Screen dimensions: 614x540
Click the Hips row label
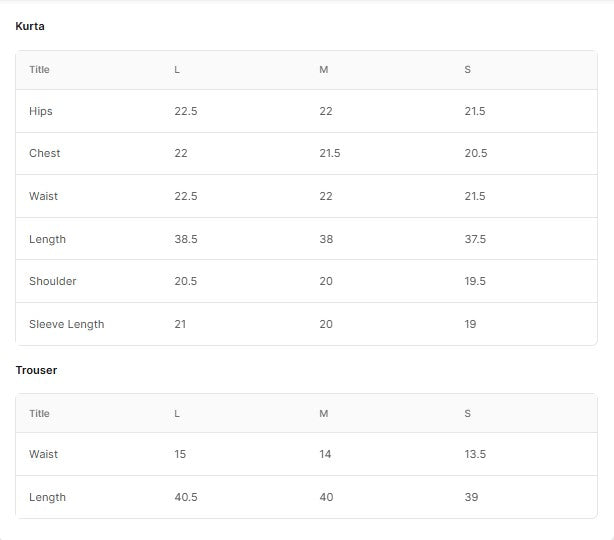point(41,111)
